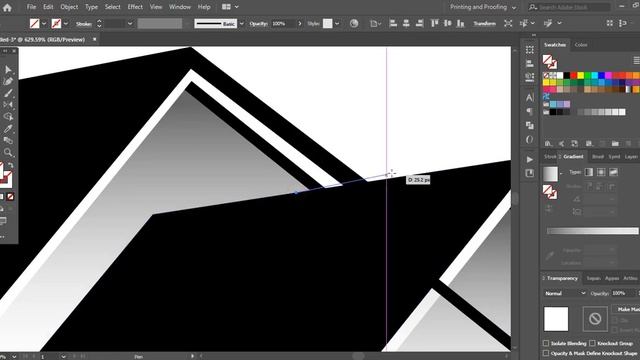Switch to the Appearance tab
The image size is (640, 360).
click(611, 278)
